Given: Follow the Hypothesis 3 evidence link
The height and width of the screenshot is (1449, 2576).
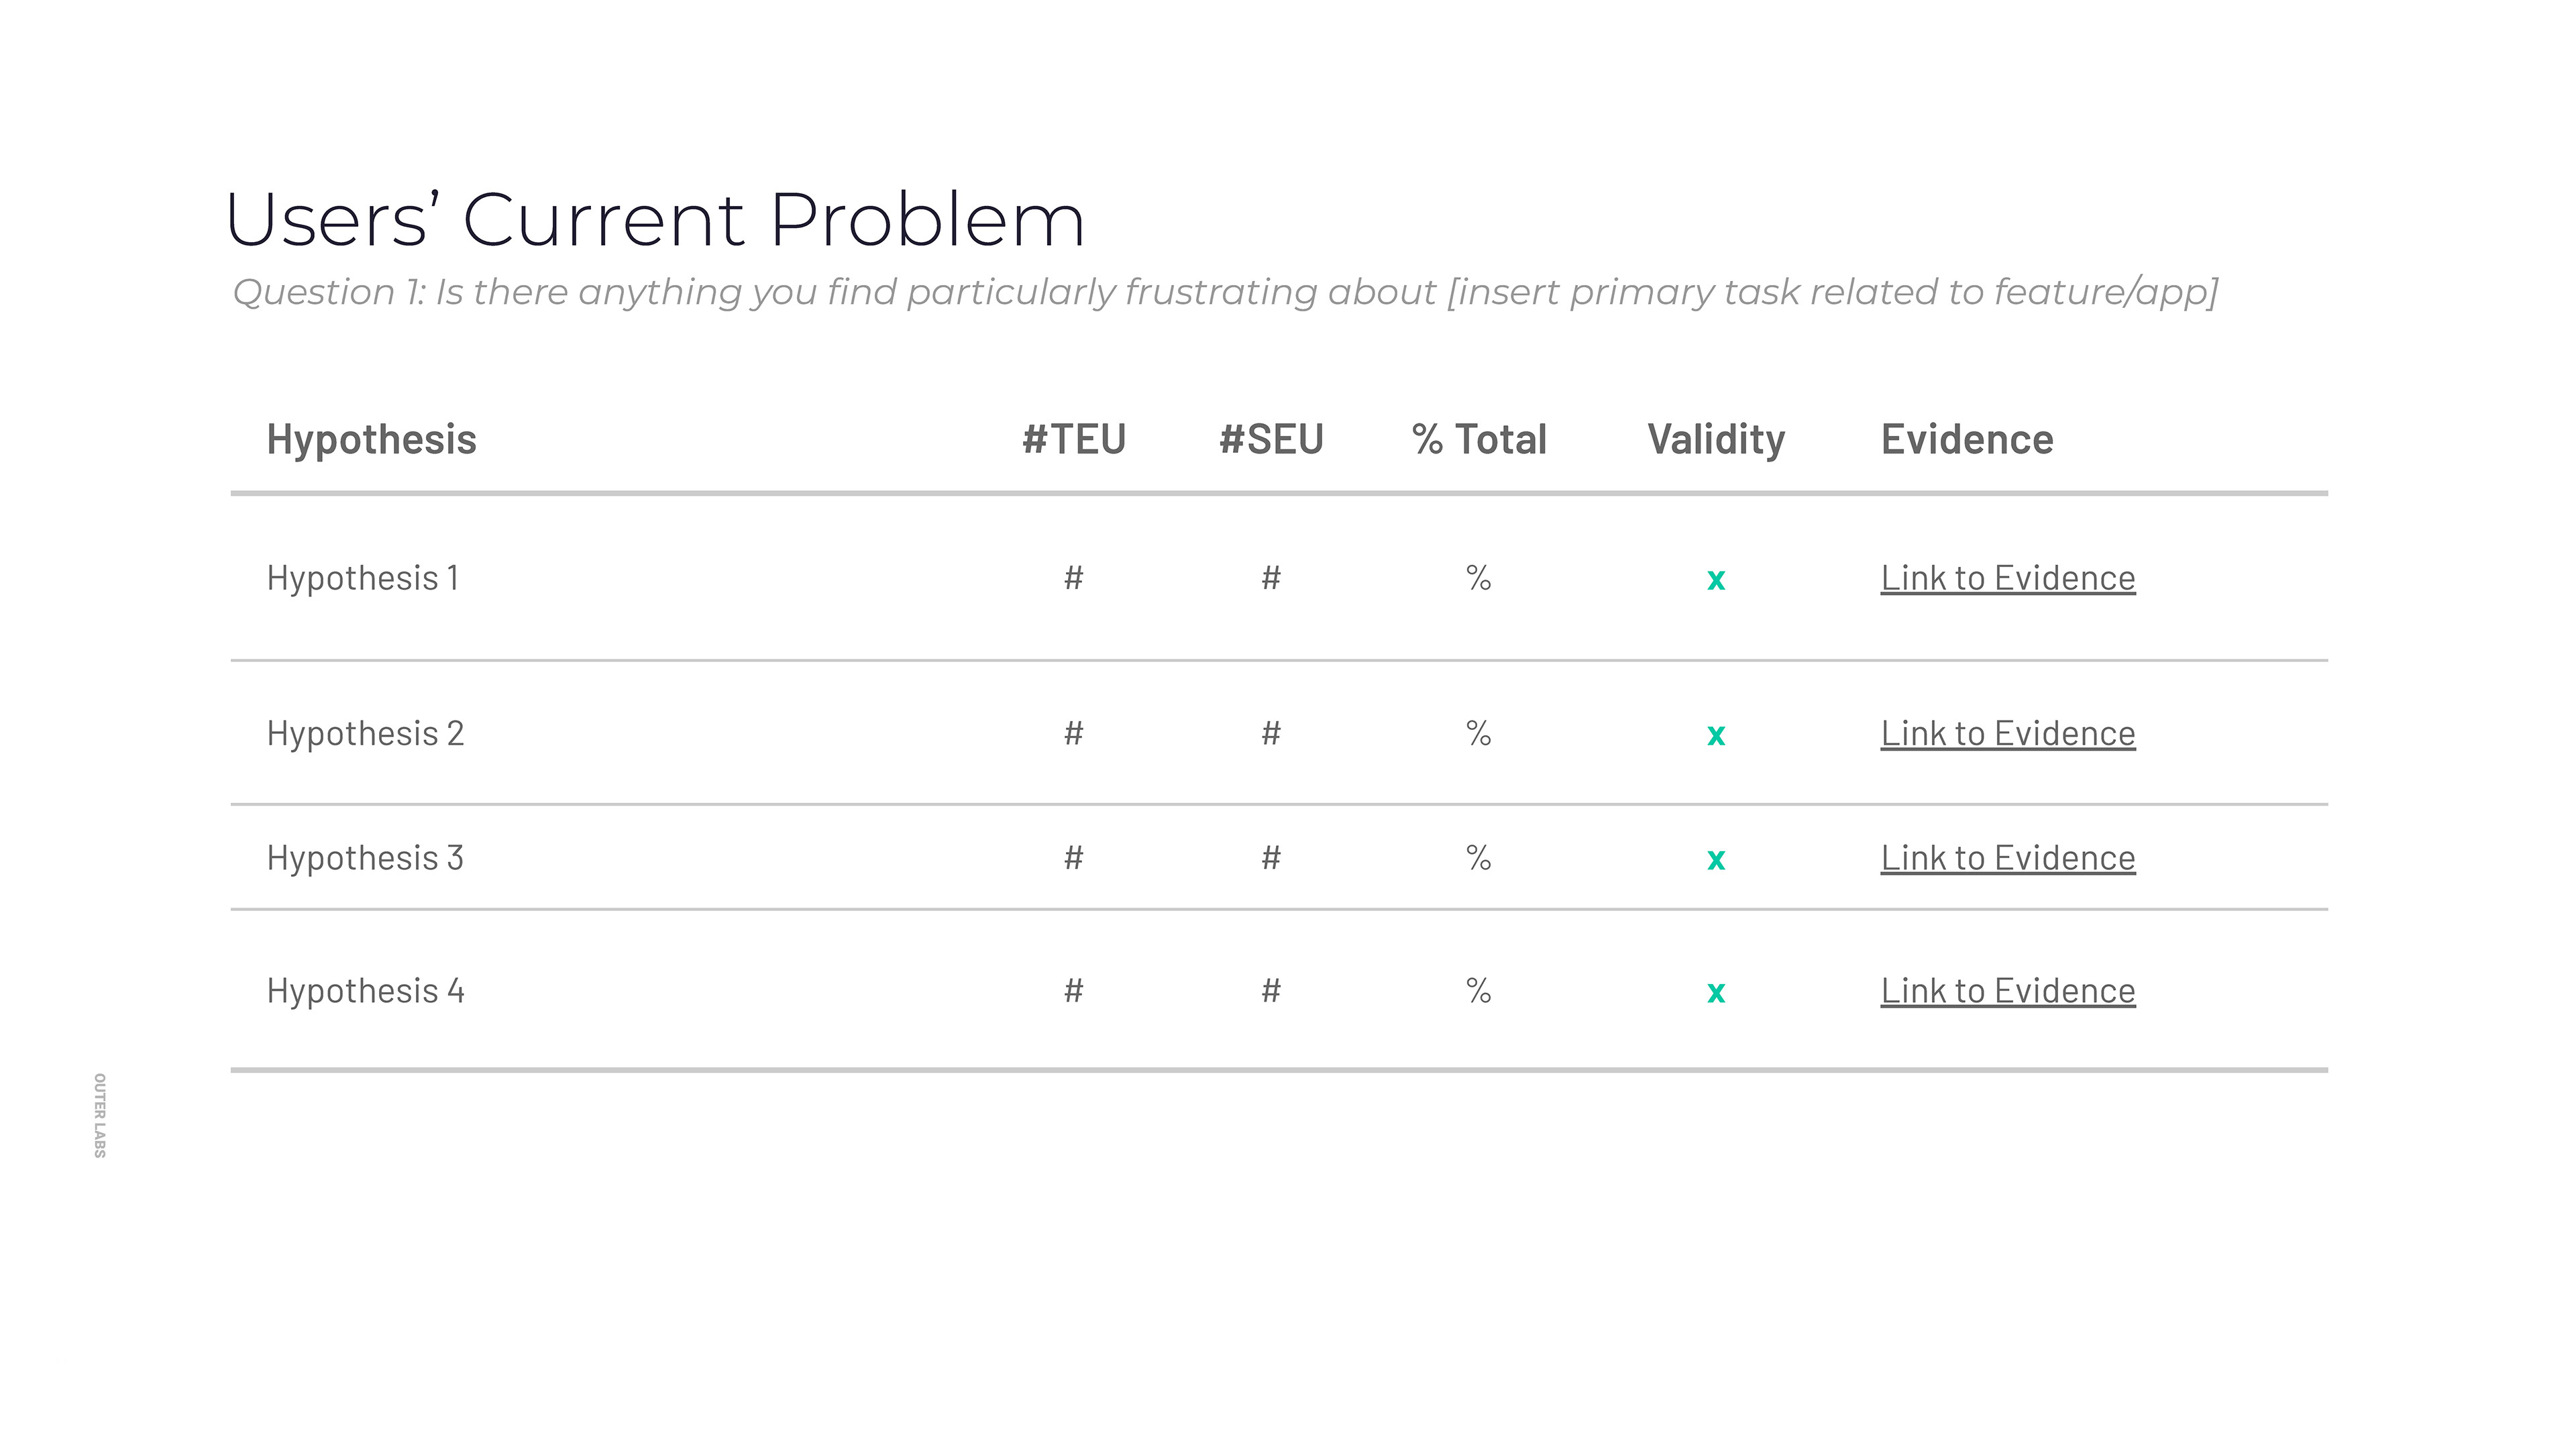Looking at the screenshot, I should click(2007, 858).
